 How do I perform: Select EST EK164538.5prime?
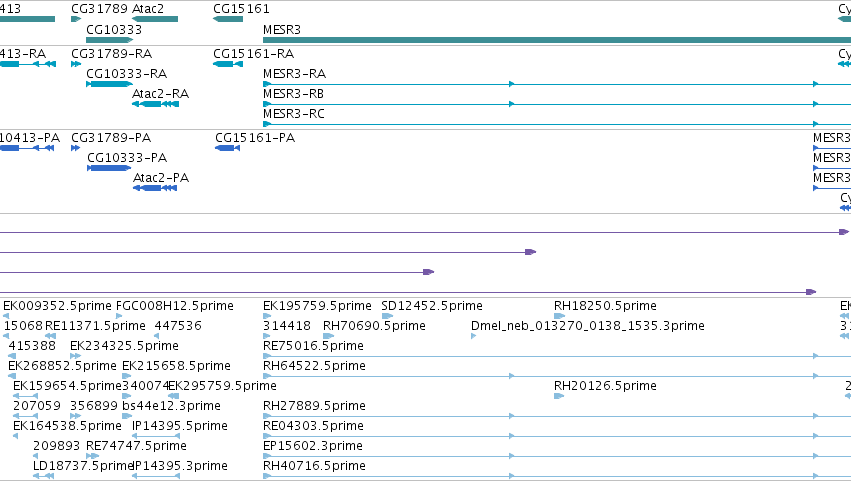[x=67, y=427]
